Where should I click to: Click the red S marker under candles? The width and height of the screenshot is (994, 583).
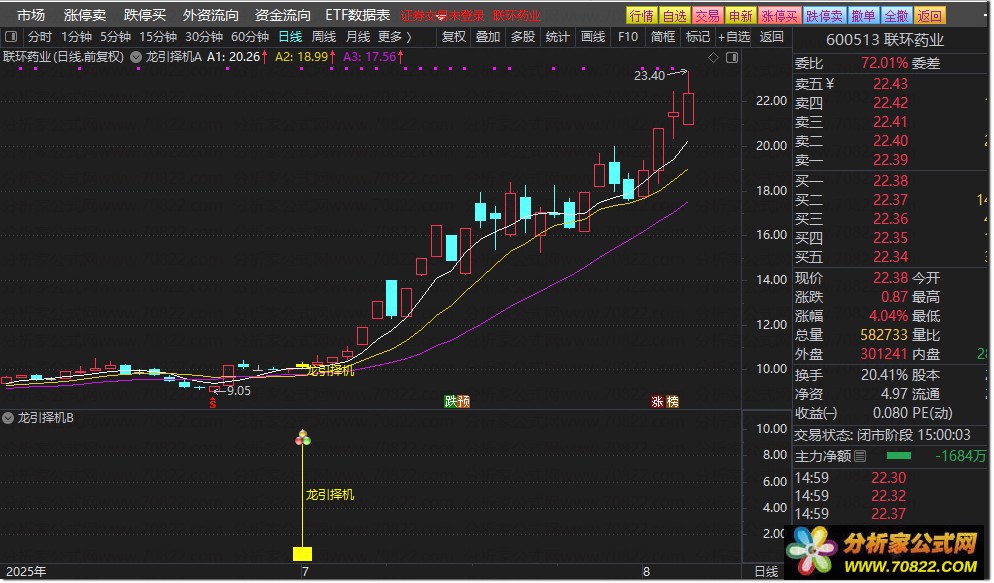(x=213, y=402)
